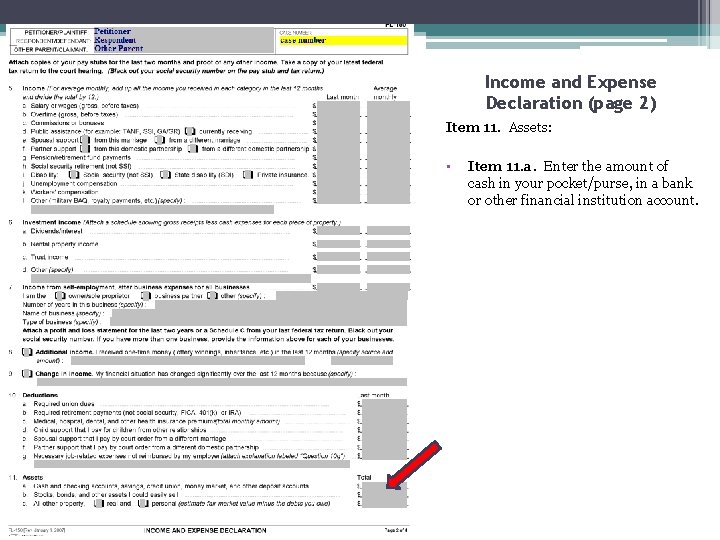Click the Trust income average monthly field
This screenshot has width=720, height=540.
[388, 257]
